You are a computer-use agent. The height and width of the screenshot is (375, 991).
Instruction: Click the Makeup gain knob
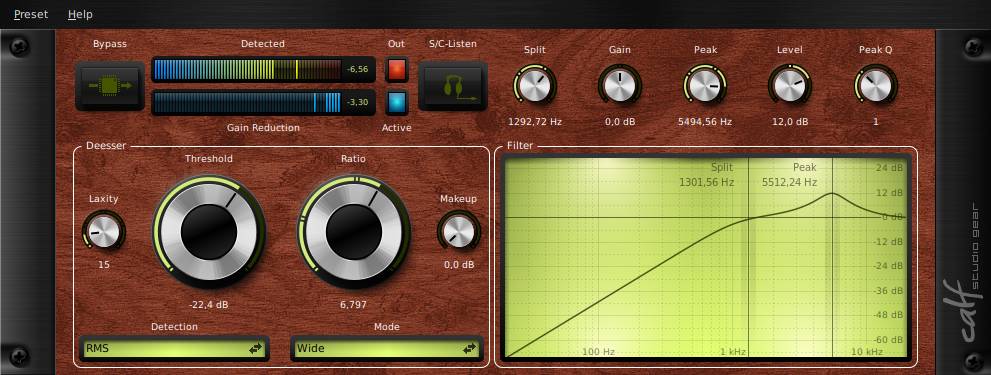(x=459, y=231)
